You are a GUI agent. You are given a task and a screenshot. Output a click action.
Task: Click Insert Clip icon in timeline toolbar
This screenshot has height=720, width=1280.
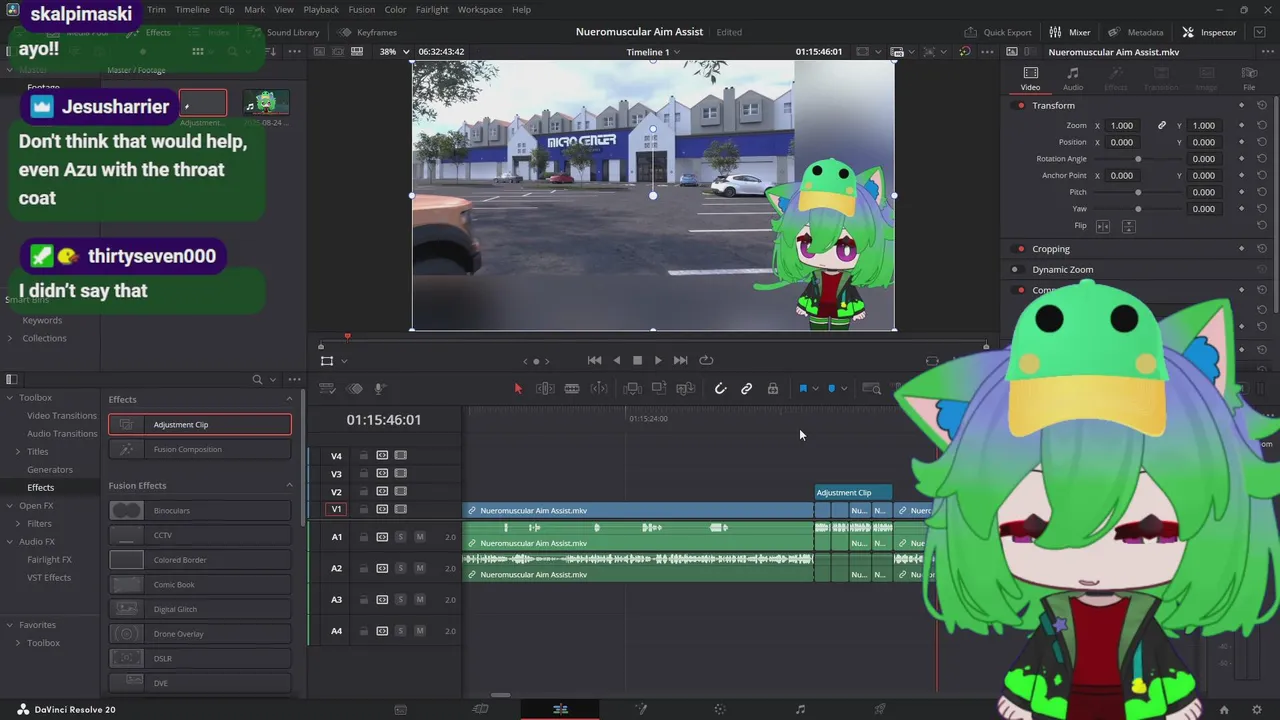(x=632, y=388)
